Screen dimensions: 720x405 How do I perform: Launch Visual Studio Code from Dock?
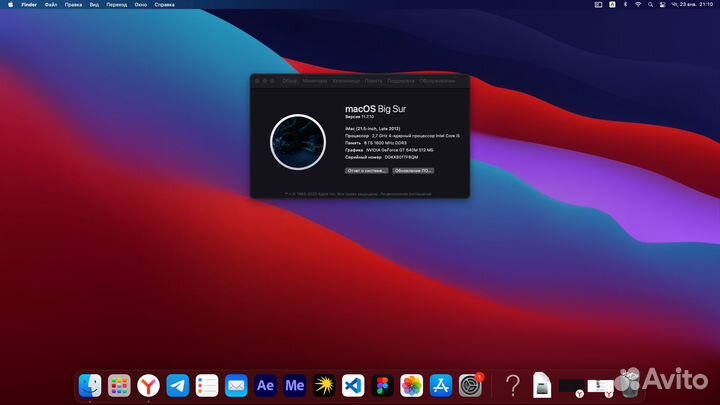click(x=353, y=385)
